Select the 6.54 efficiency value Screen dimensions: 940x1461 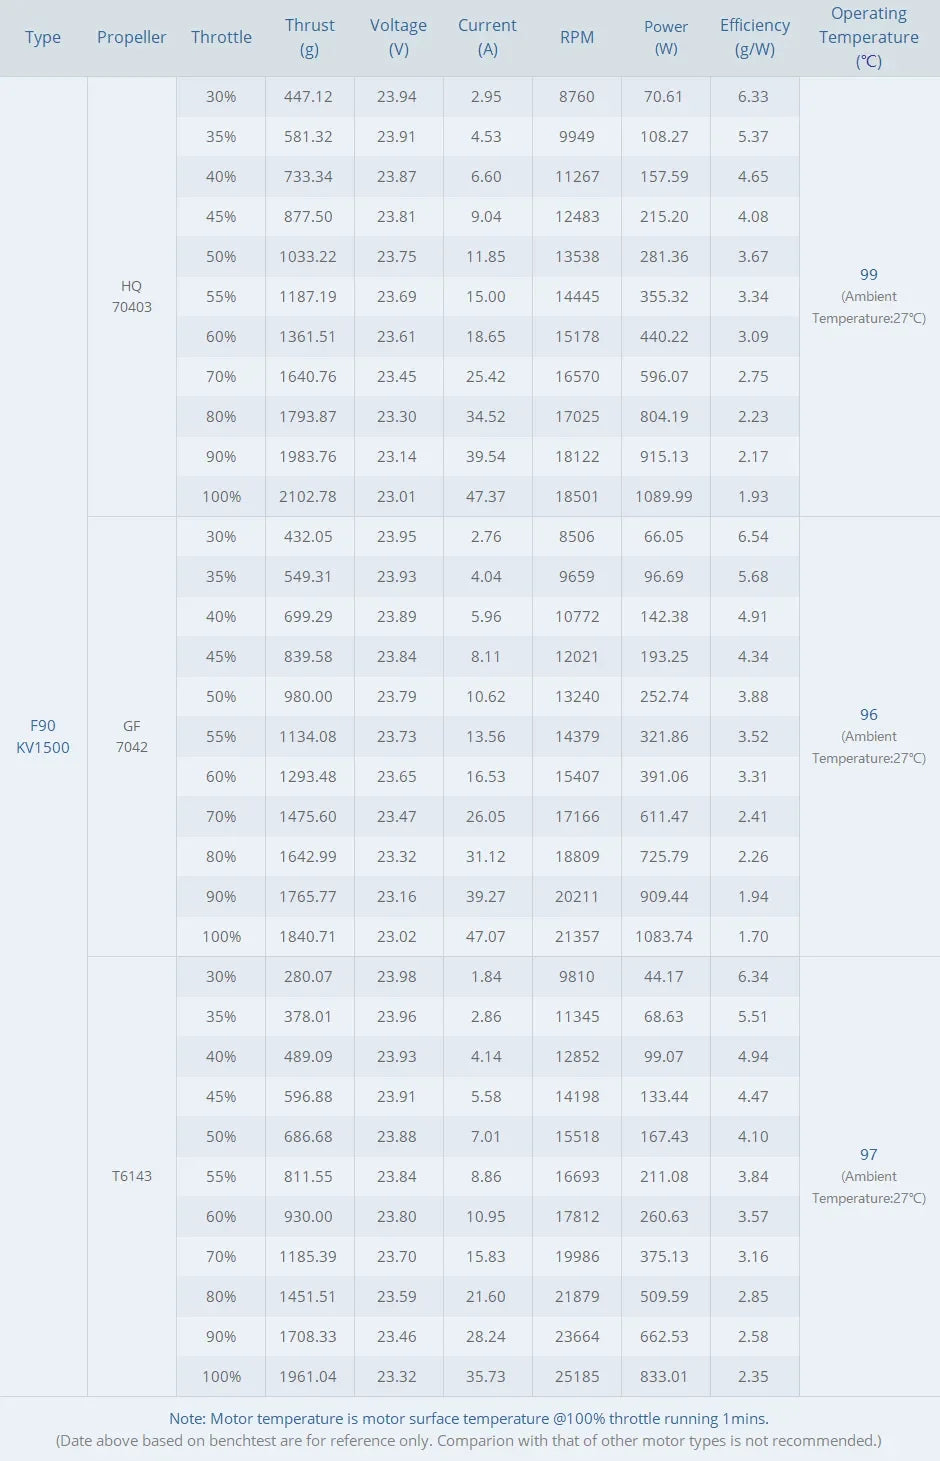click(x=753, y=537)
